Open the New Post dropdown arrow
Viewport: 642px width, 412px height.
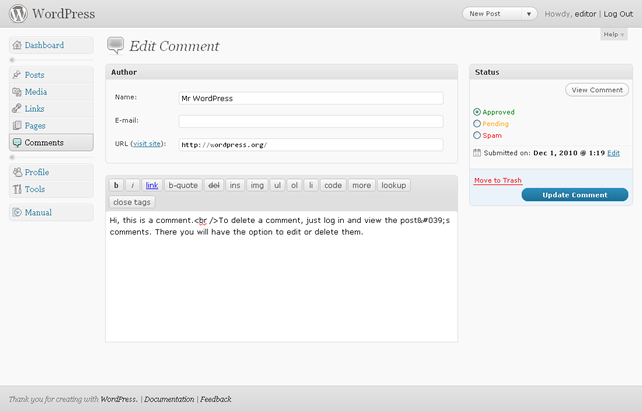tap(529, 14)
